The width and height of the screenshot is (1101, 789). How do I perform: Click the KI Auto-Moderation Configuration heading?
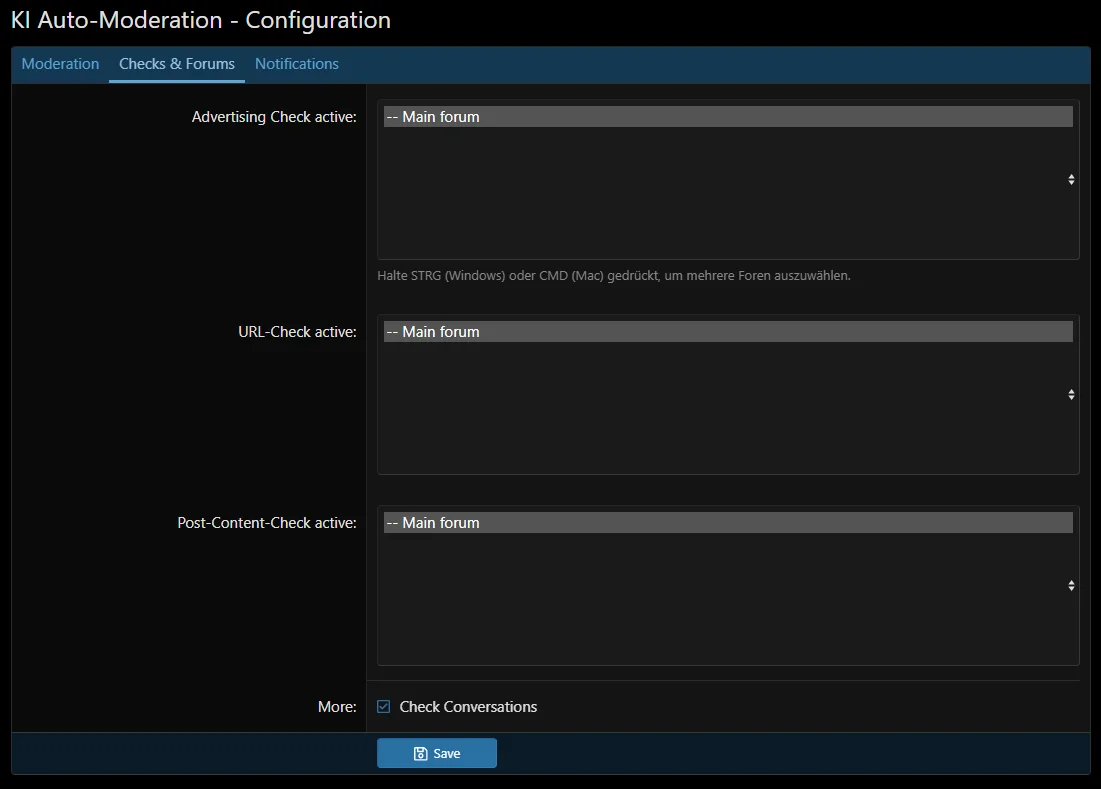pos(201,20)
